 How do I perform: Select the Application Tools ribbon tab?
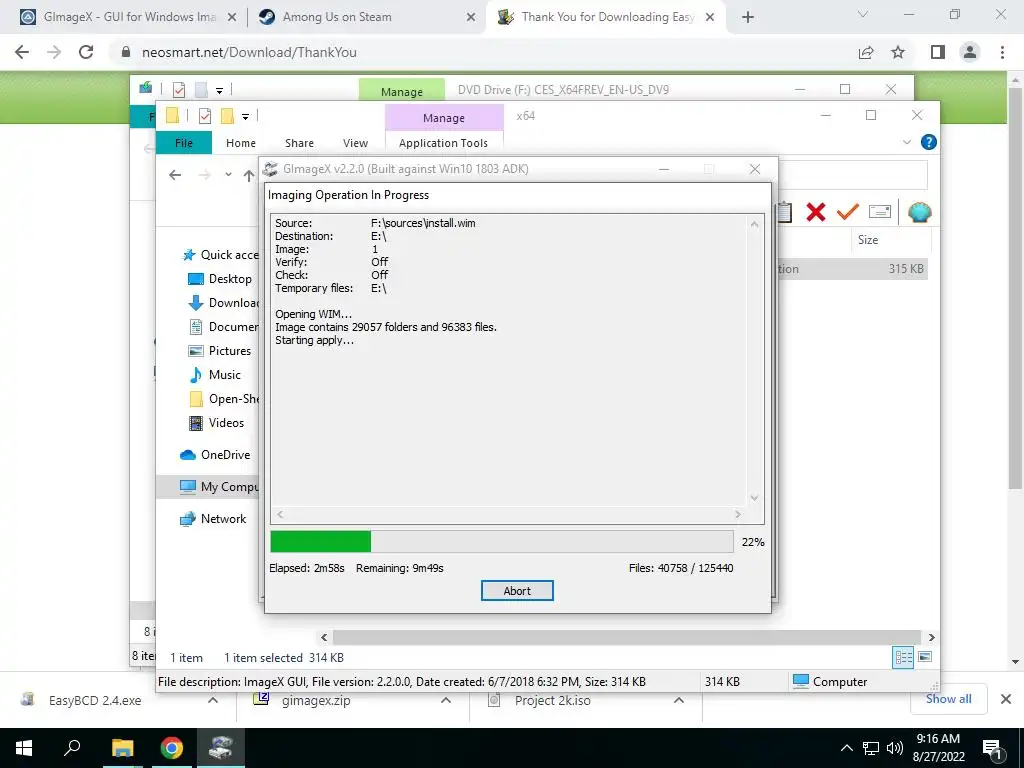pos(443,142)
